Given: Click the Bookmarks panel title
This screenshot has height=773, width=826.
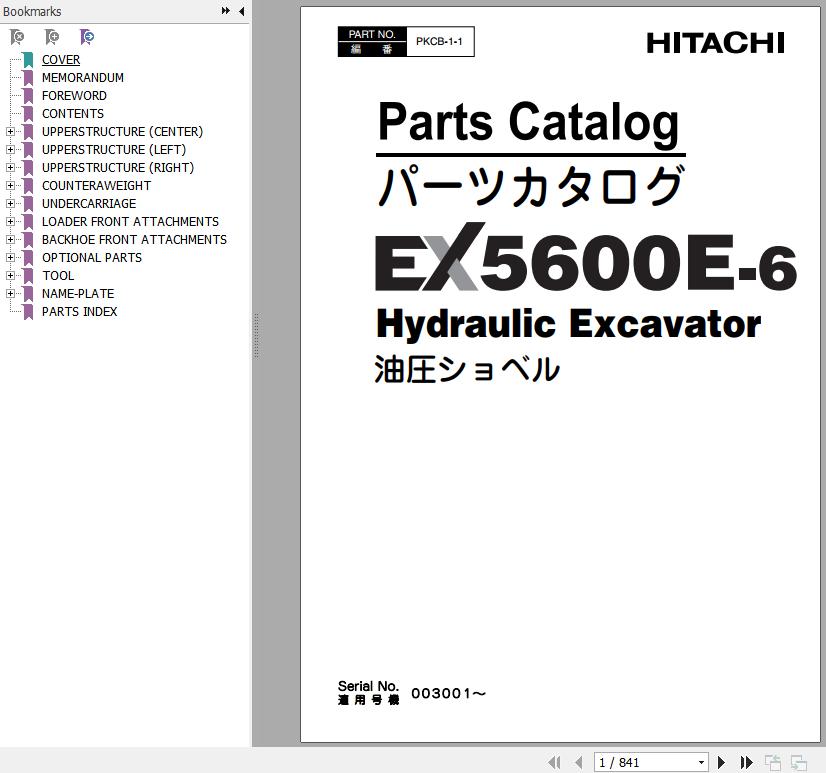Looking at the screenshot, I should (x=32, y=11).
